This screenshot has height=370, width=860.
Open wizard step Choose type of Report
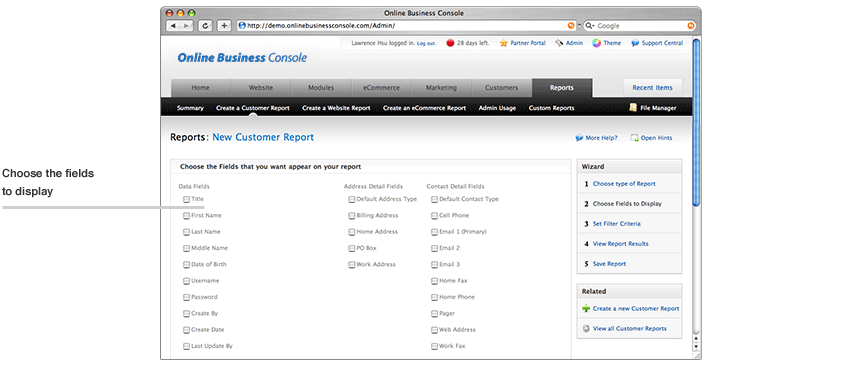tap(624, 184)
